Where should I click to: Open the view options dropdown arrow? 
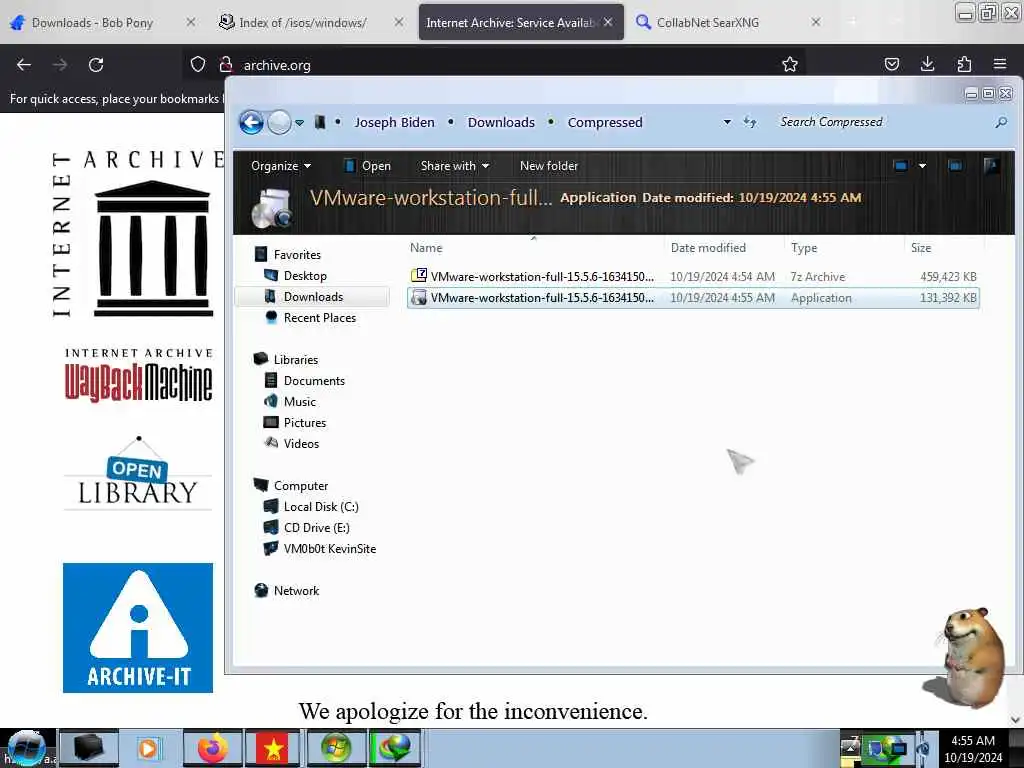coord(922,166)
